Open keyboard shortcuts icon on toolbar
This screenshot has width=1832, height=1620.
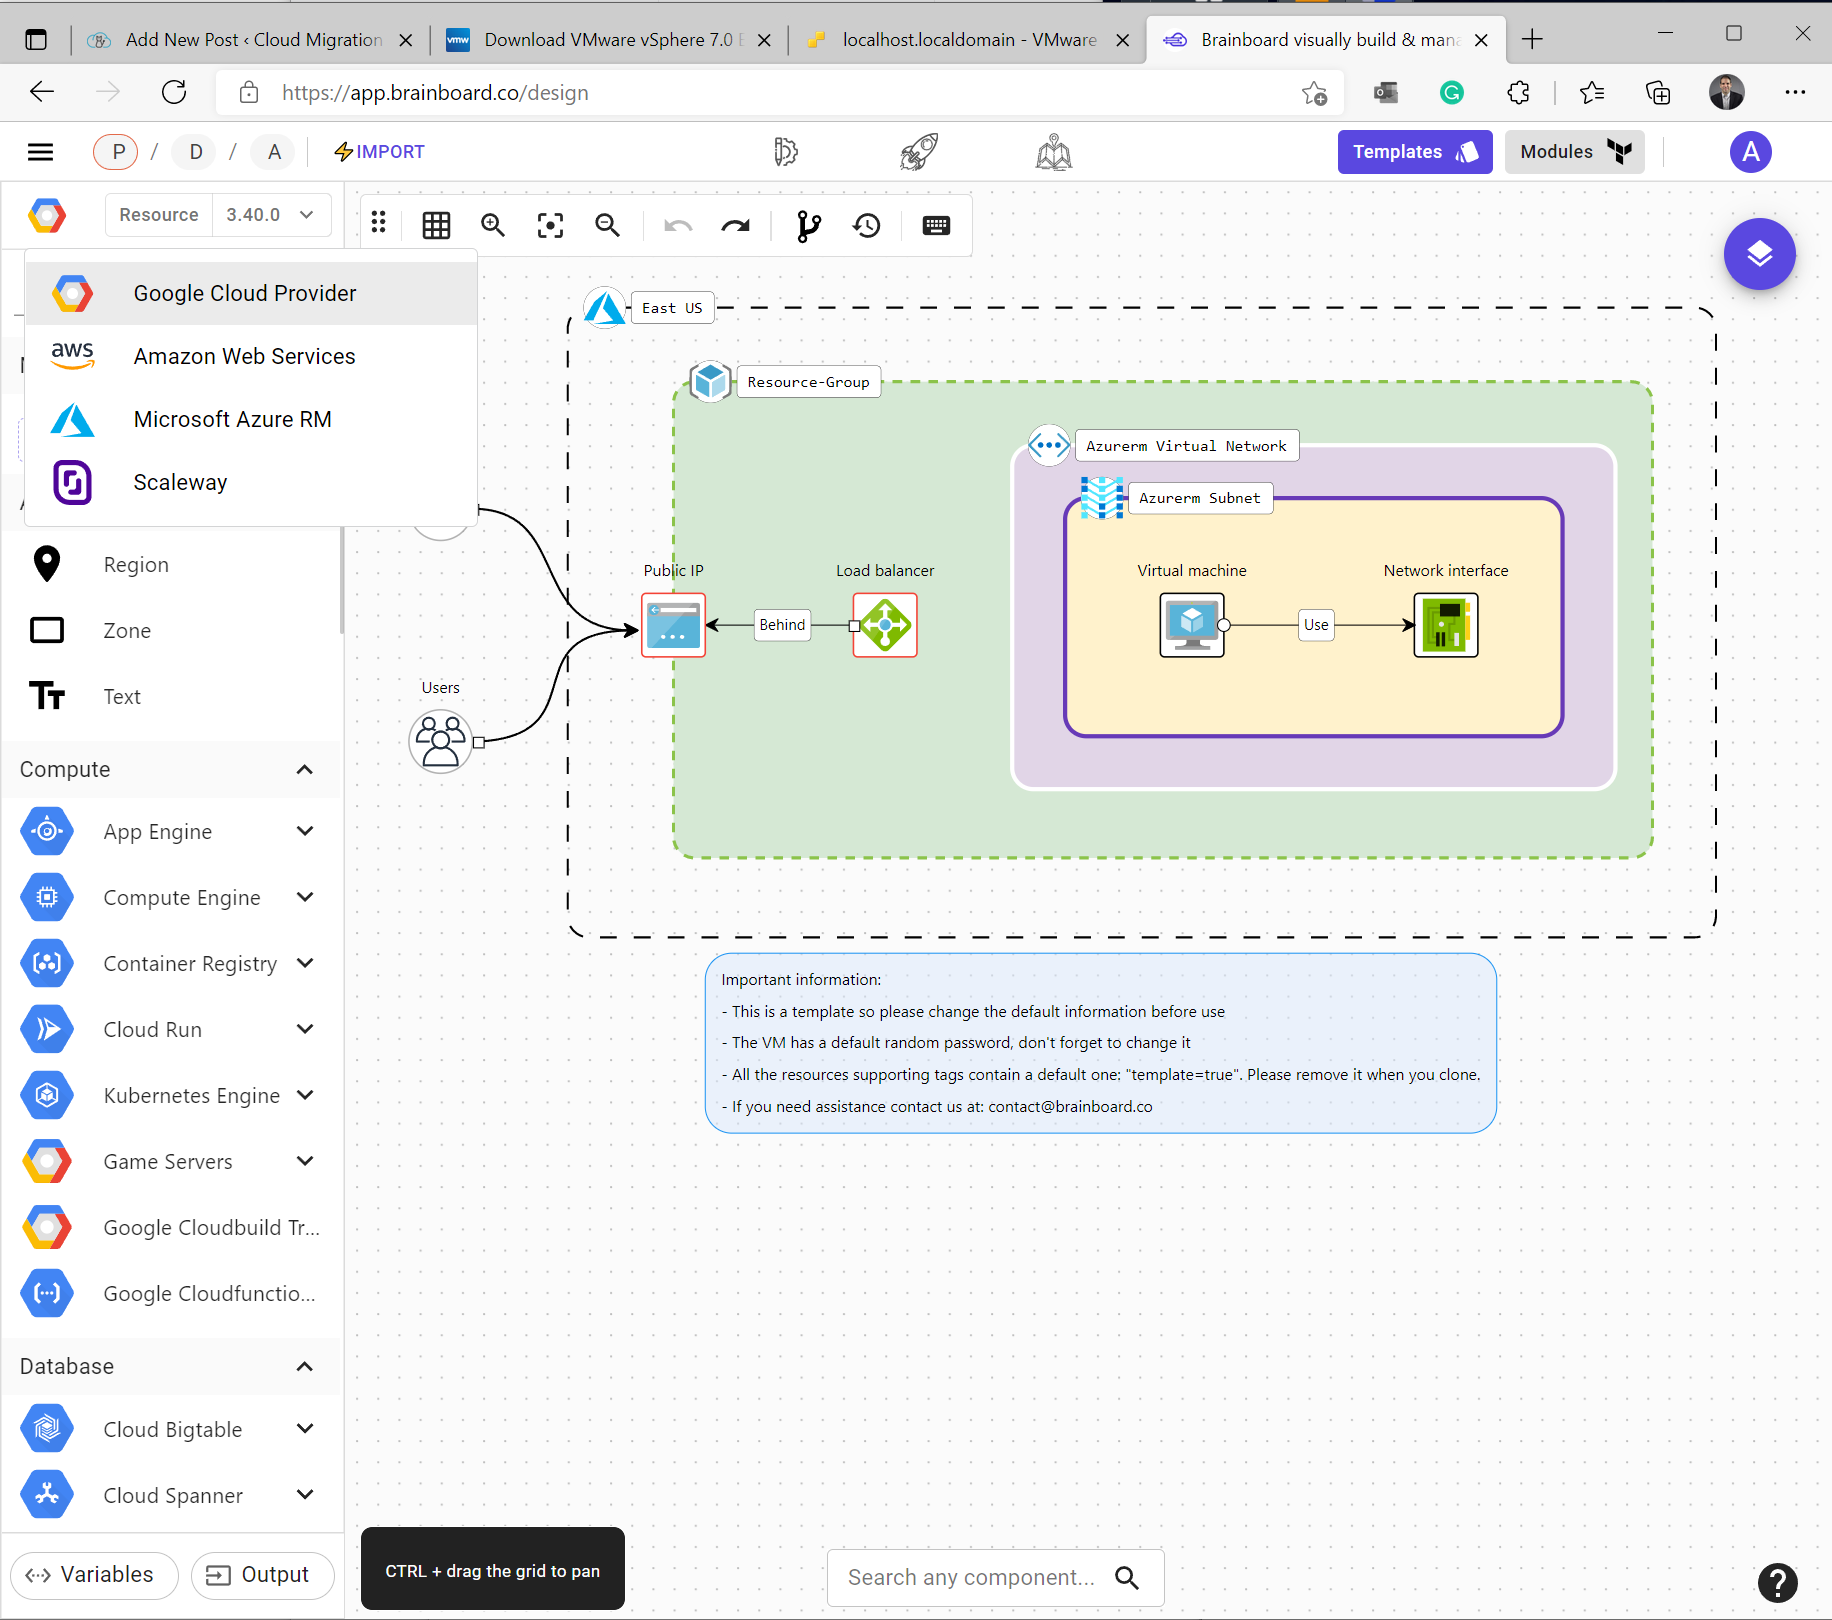[x=936, y=225]
